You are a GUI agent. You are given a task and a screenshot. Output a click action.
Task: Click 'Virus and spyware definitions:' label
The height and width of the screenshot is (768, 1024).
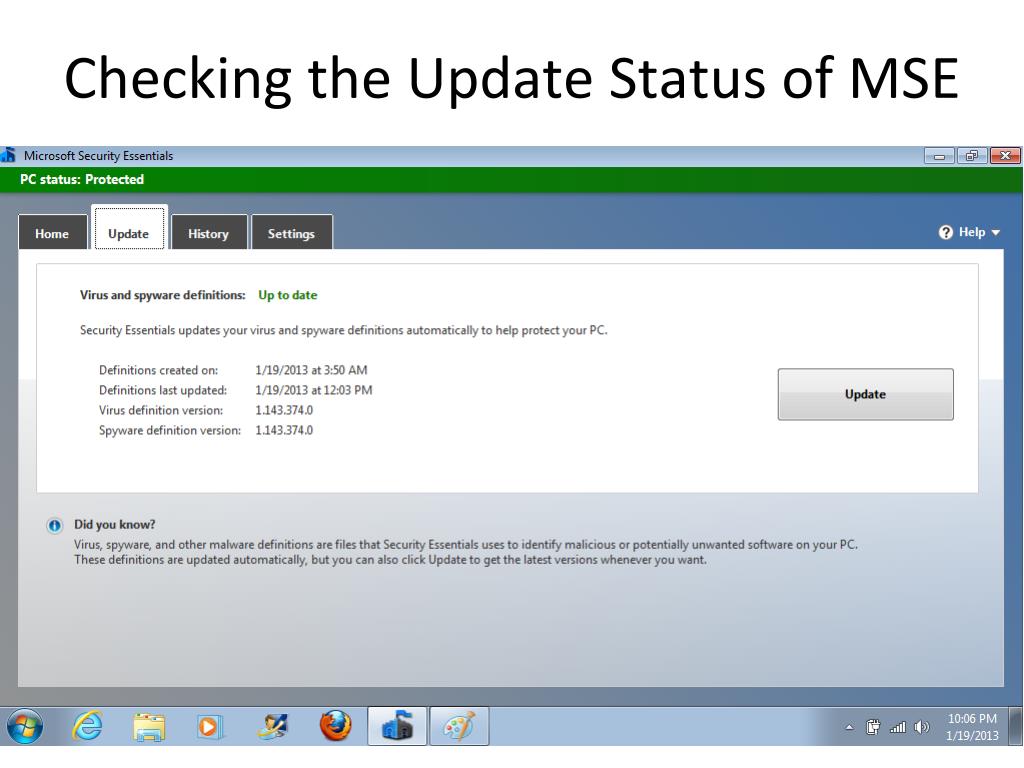click(163, 295)
